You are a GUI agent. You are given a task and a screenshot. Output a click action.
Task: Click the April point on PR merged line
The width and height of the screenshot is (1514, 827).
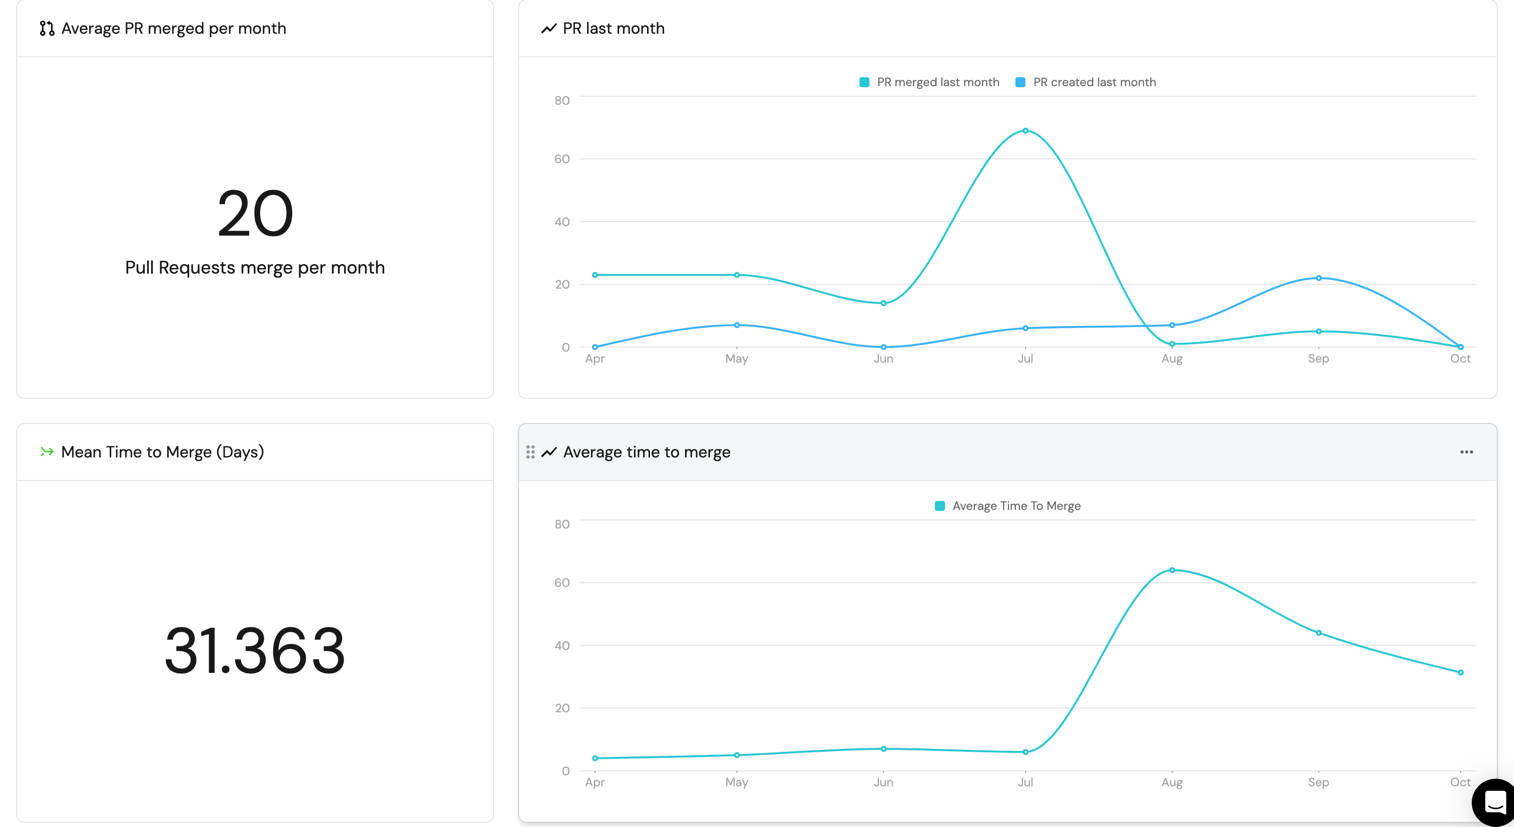[x=595, y=275]
